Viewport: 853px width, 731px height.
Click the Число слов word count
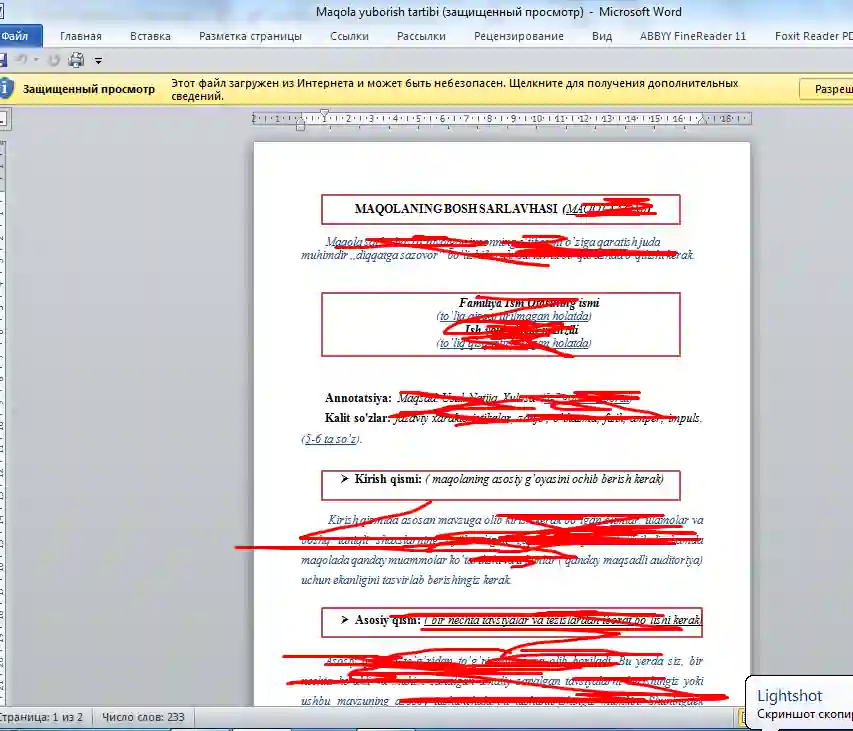click(143, 717)
